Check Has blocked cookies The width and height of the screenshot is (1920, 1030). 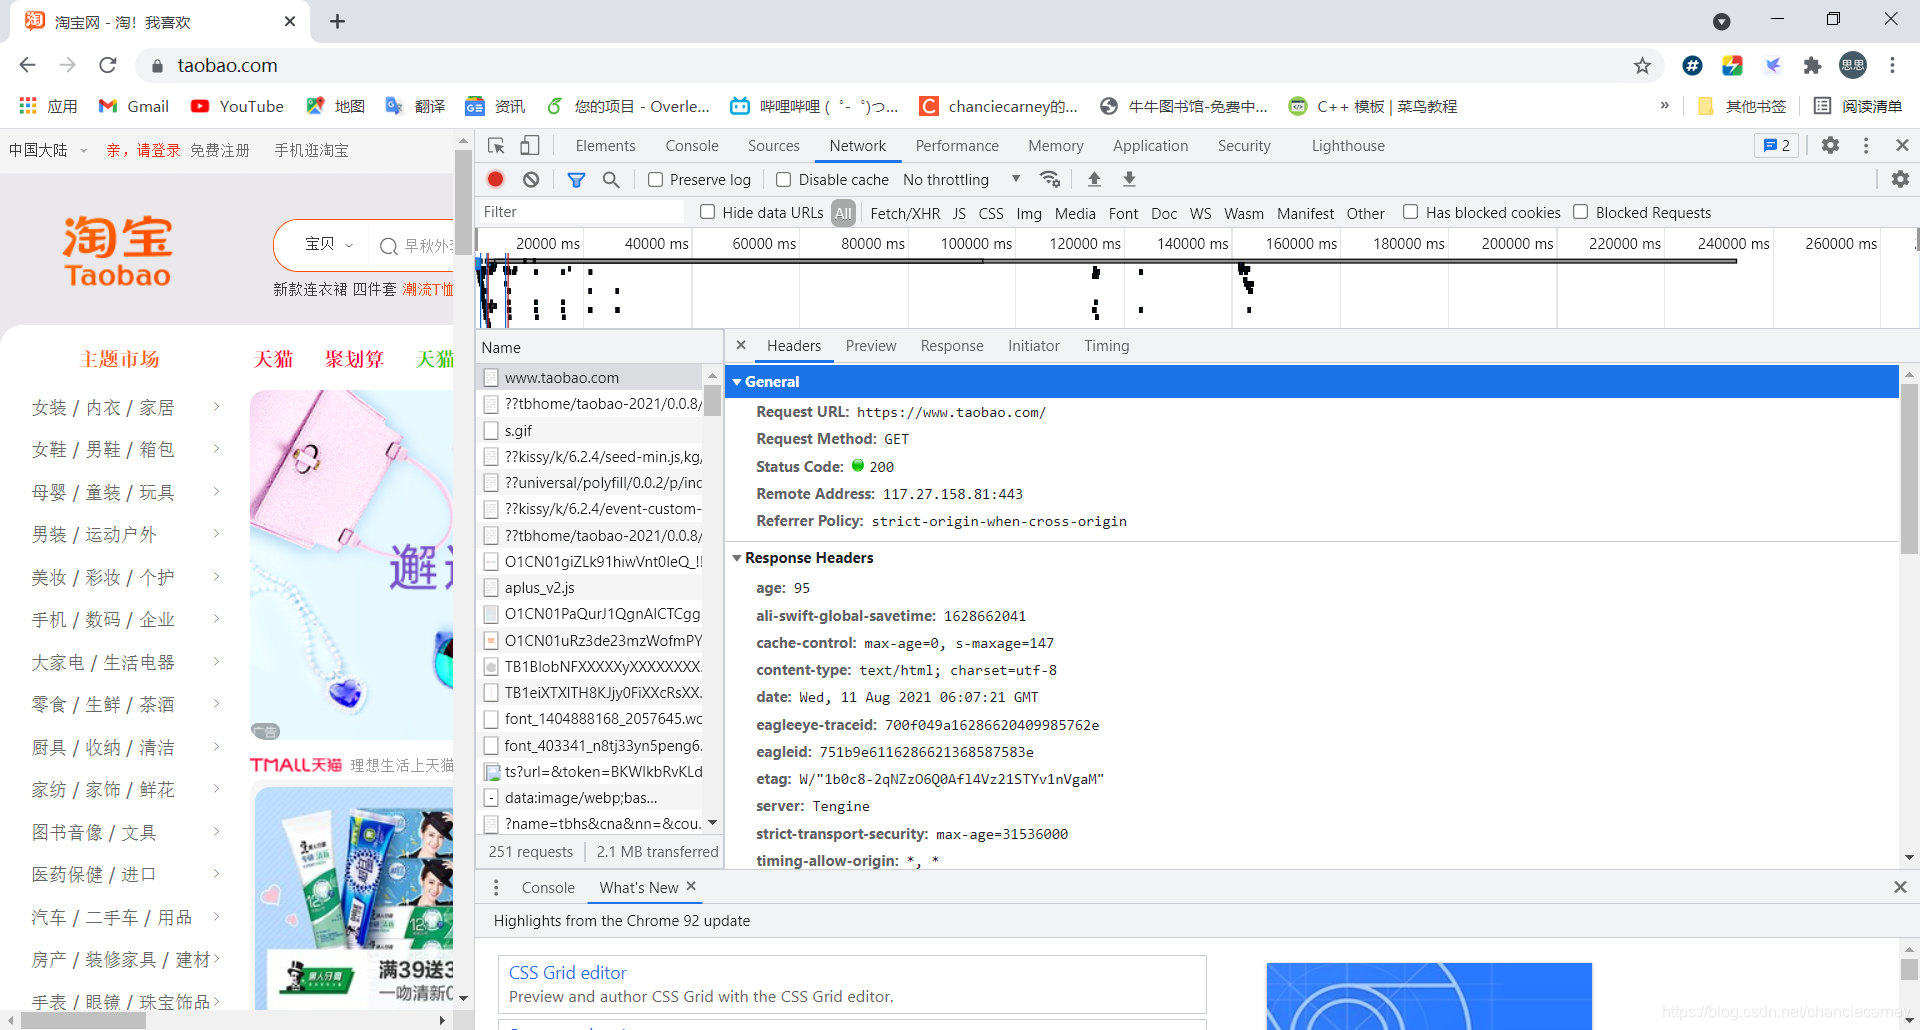1411,212
